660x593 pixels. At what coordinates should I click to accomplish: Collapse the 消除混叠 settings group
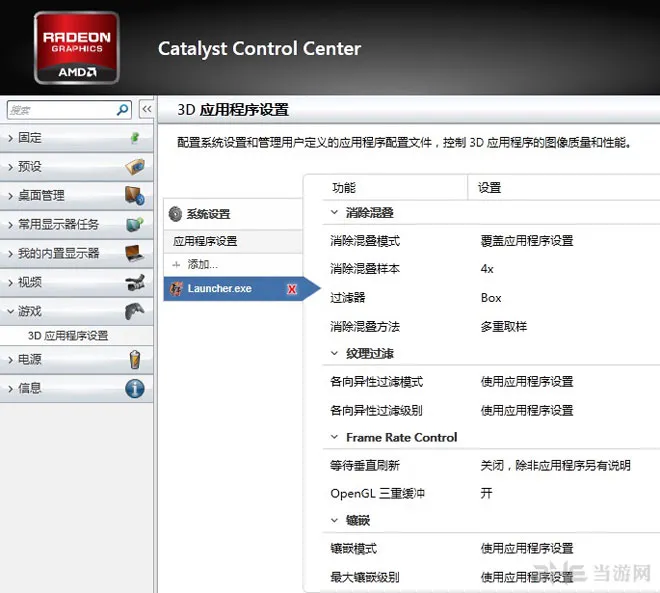tap(334, 212)
